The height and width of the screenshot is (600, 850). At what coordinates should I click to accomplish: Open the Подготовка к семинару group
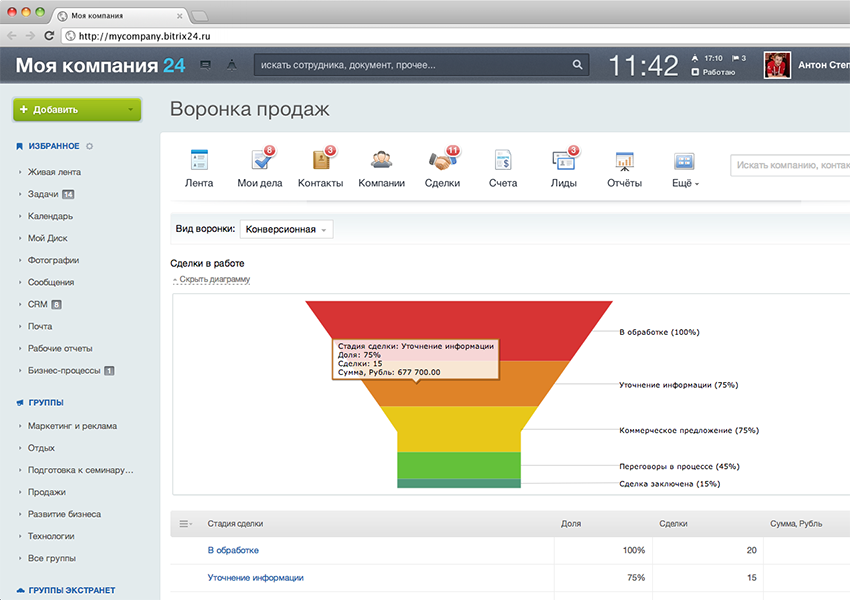click(x=80, y=470)
